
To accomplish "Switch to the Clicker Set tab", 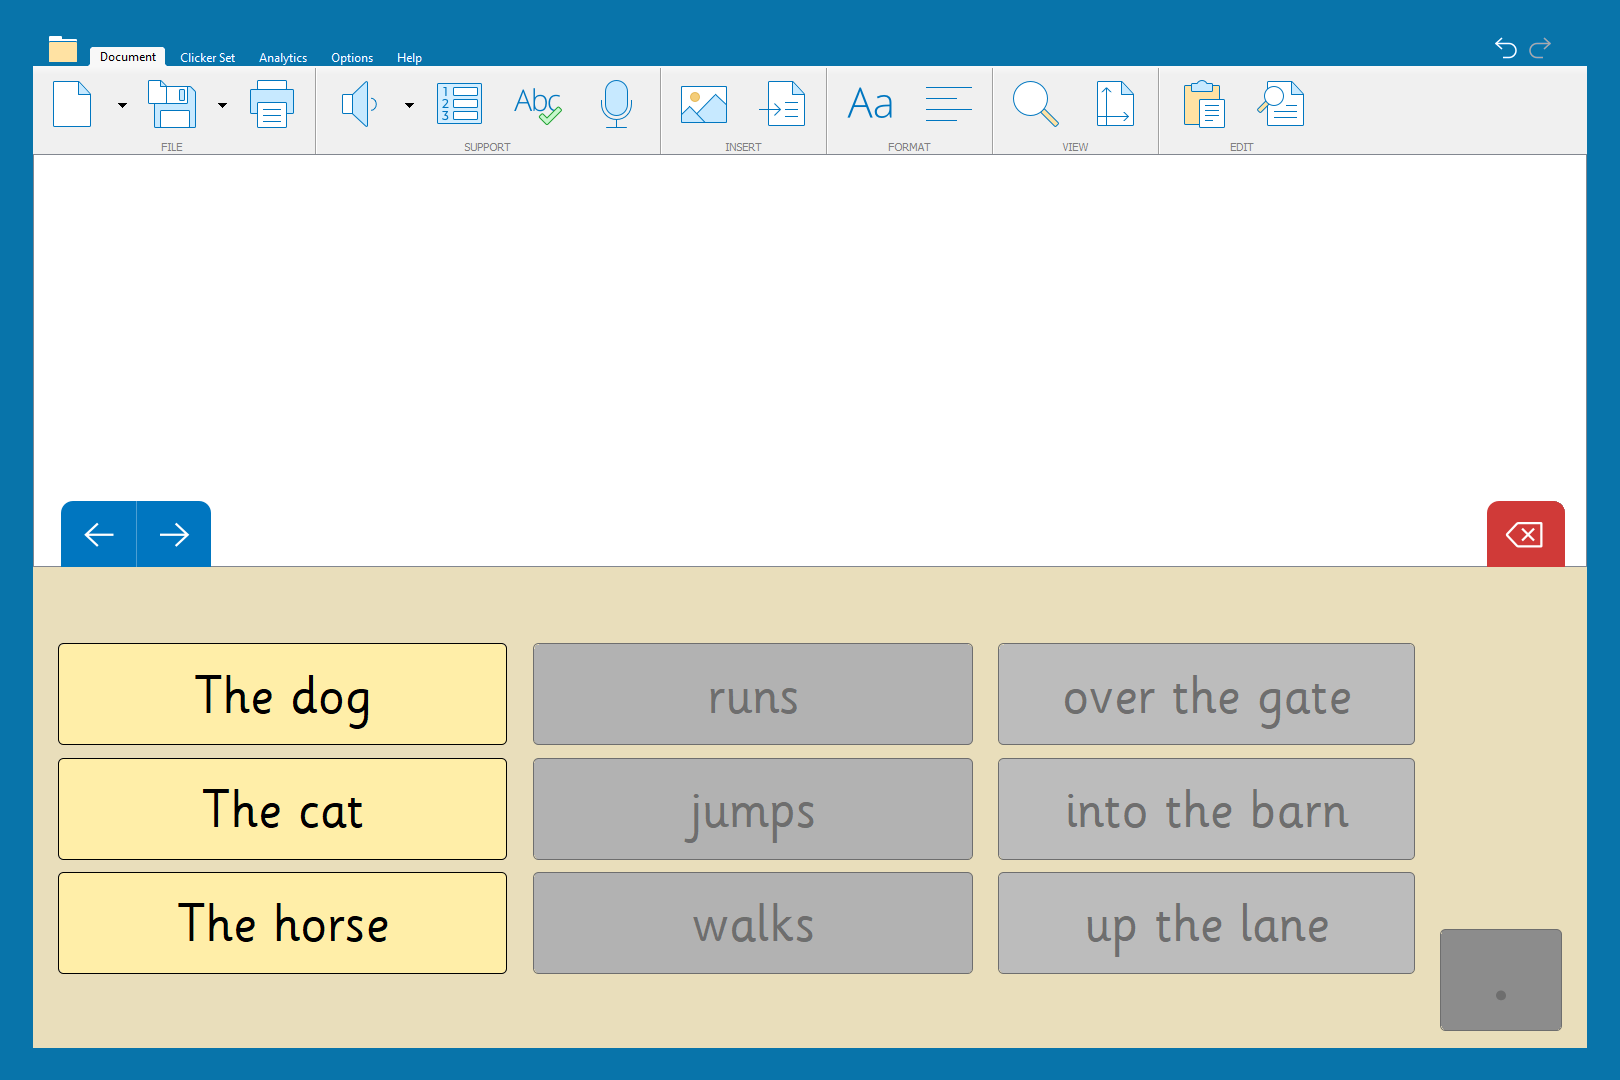I will [207, 58].
